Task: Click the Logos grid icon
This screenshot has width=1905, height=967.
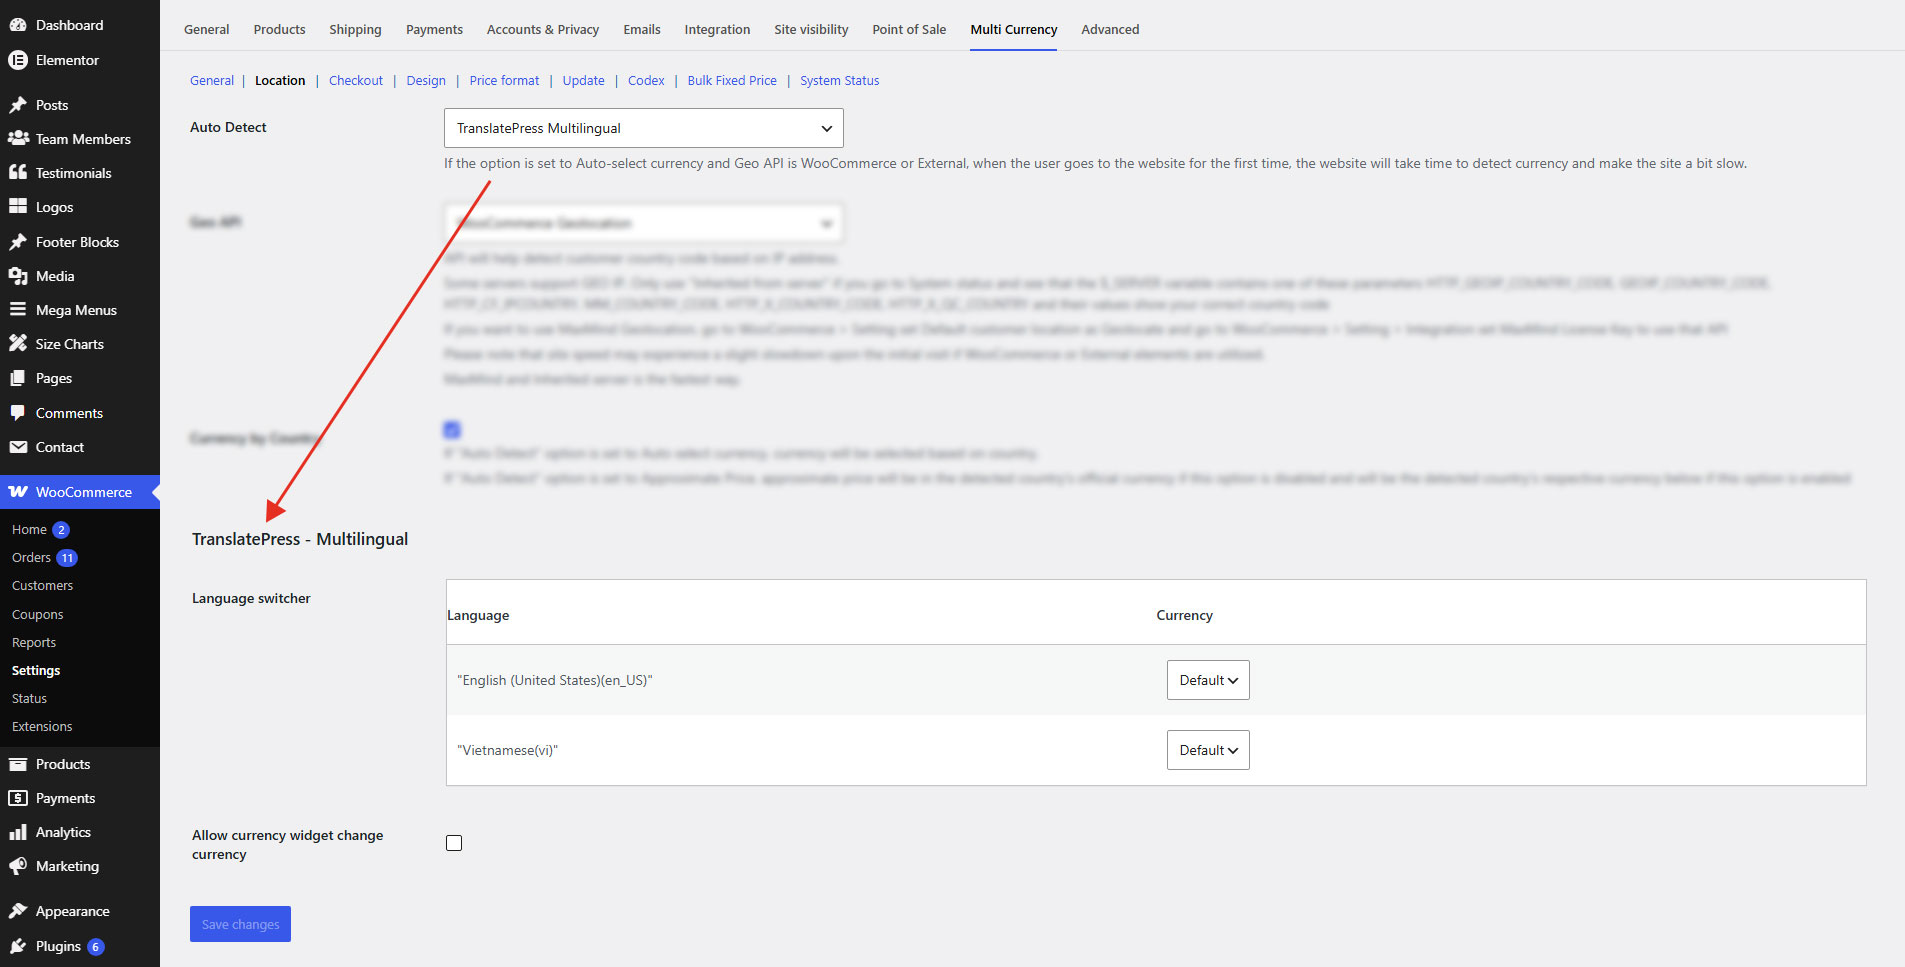Action: point(18,207)
